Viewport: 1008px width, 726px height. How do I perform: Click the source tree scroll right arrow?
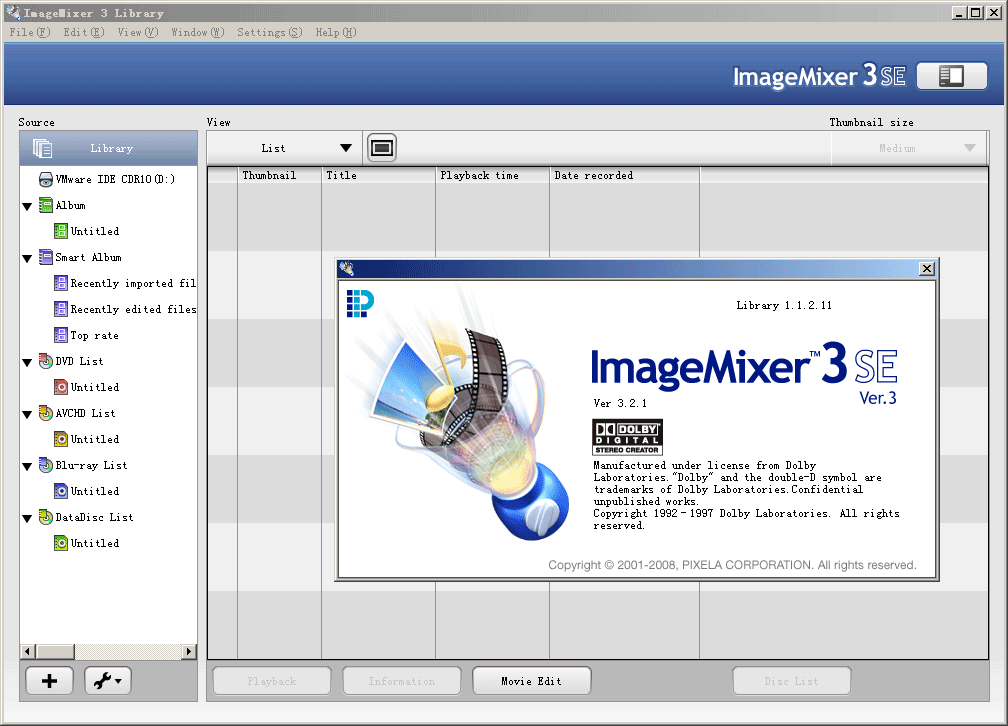coord(188,651)
